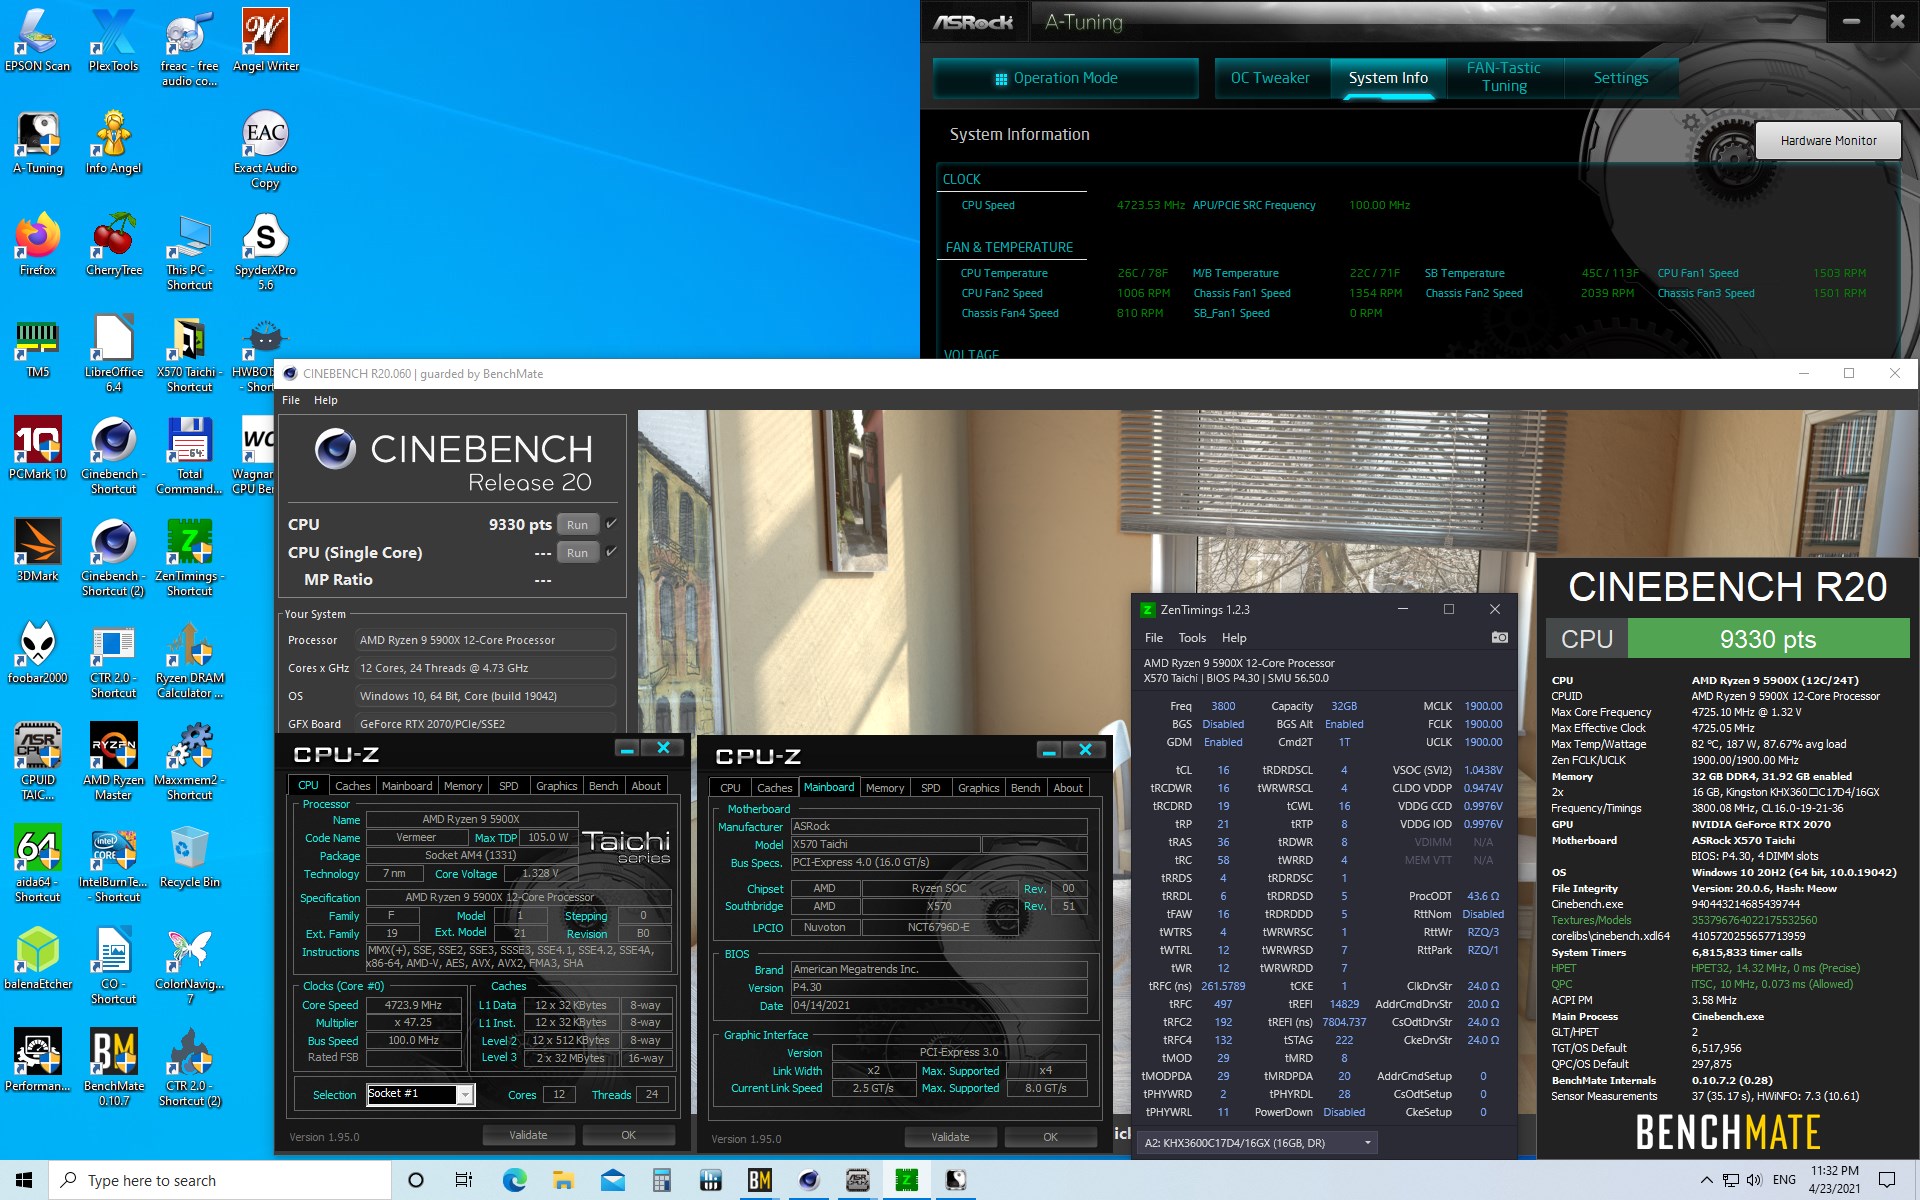Viewport: 1920px width, 1200px height.
Task: Open Ryzen DRAM Calculator icon
Action: click(x=190, y=660)
